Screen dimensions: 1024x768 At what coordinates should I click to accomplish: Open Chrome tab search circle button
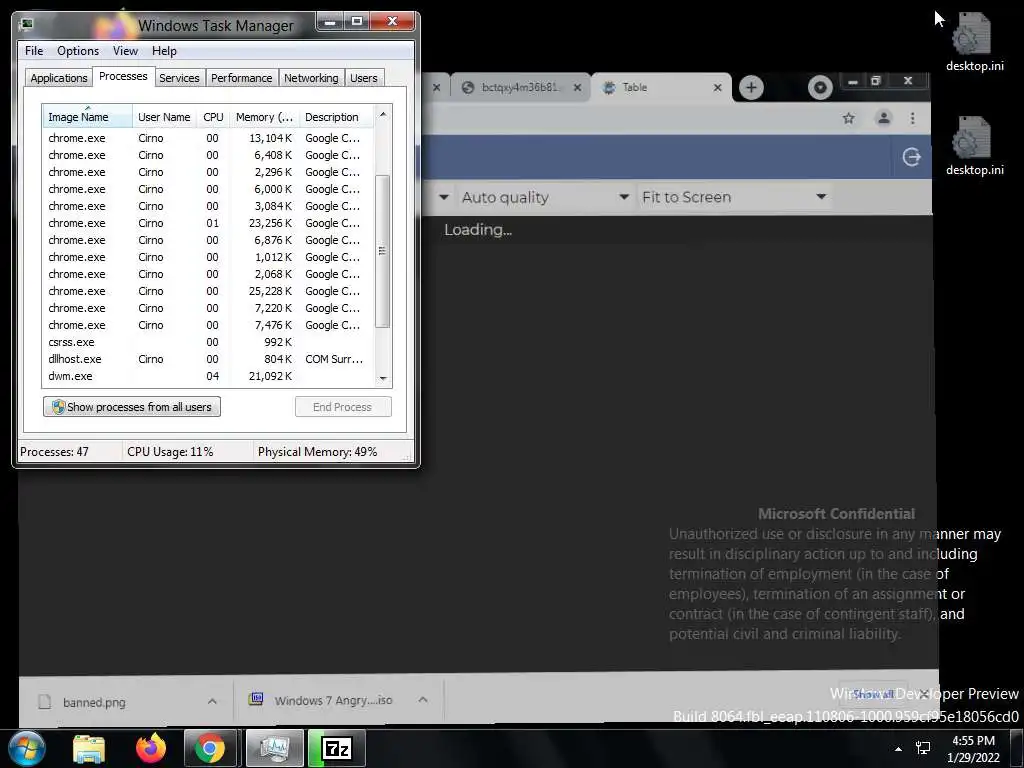820,87
